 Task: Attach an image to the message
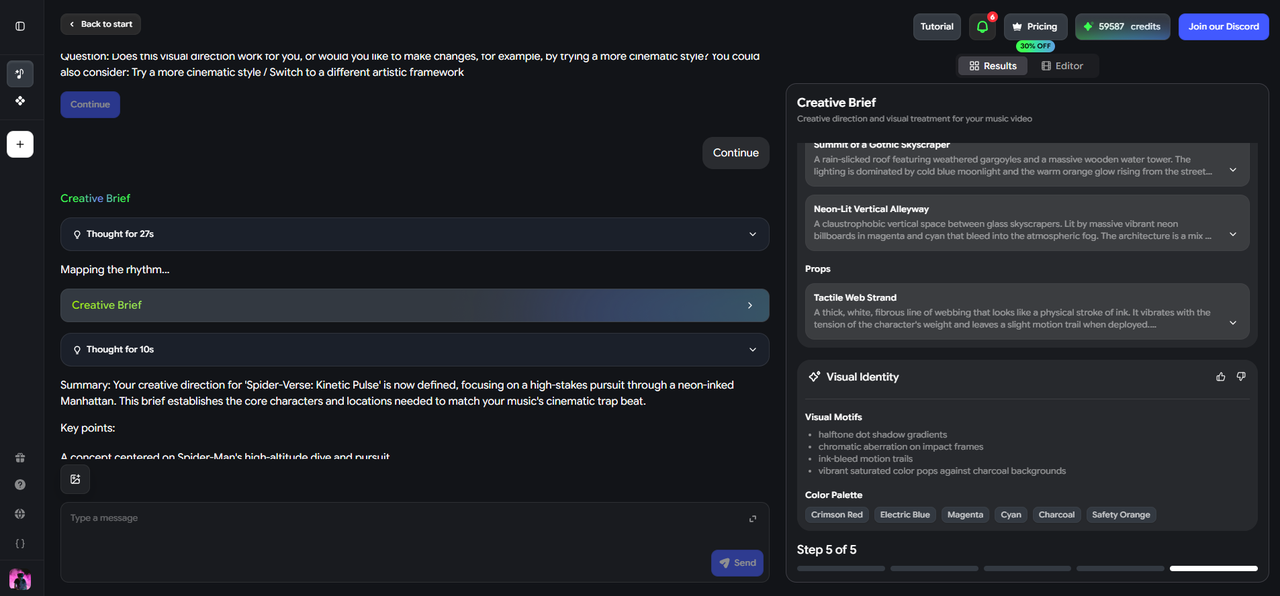point(75,480)
